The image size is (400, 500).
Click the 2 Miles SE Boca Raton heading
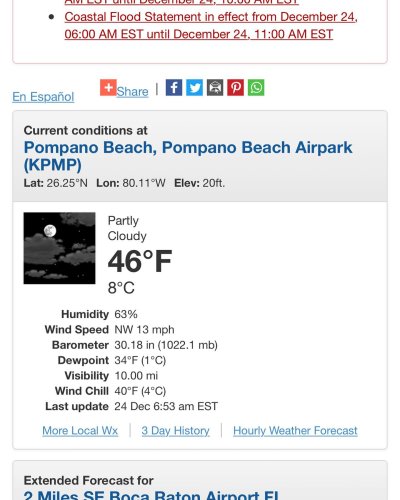point(152,495)
